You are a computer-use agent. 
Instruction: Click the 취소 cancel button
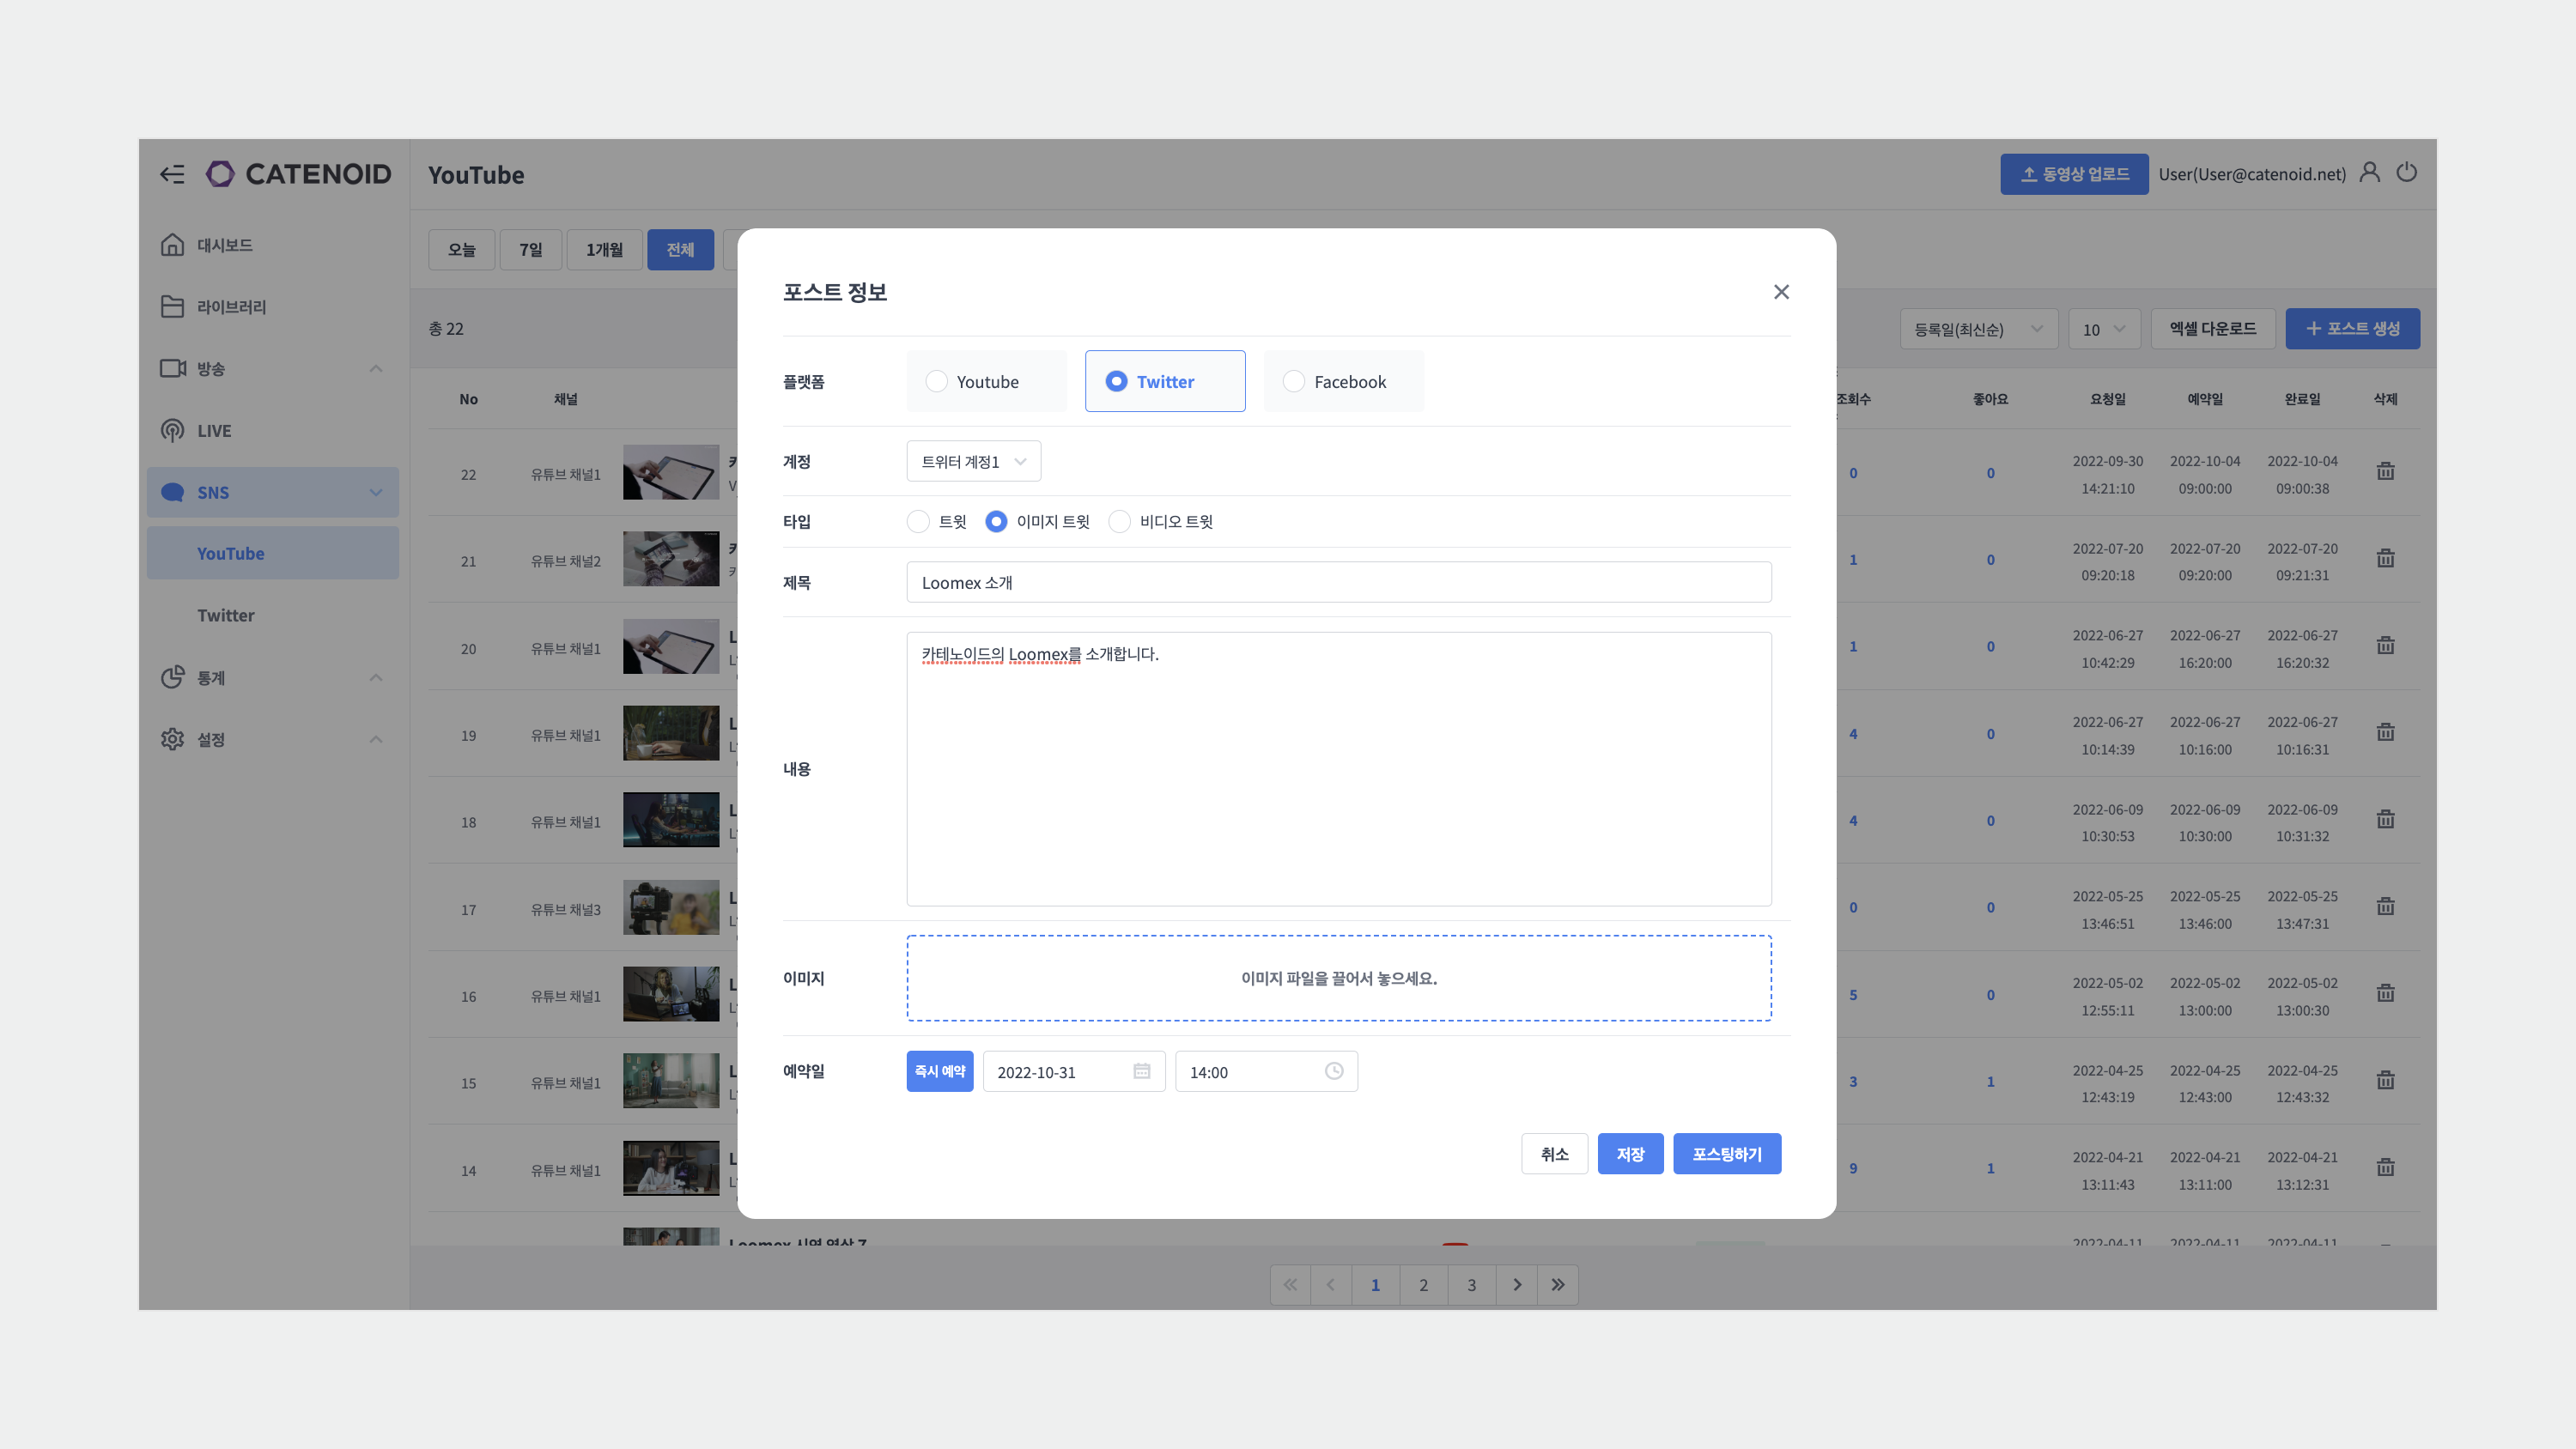tap(1553, 1154)
